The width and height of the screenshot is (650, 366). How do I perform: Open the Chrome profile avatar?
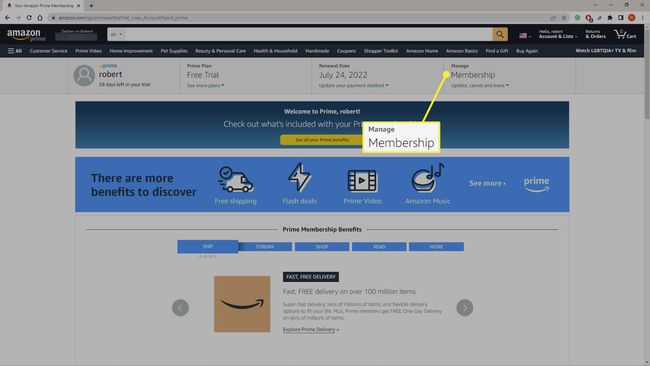tap(631, 17)
